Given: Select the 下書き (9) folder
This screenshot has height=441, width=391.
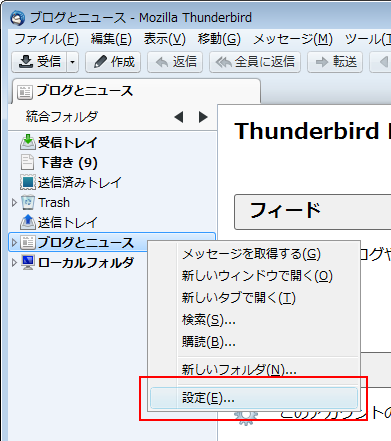Looking at the screenshot, I should (68, 162).
